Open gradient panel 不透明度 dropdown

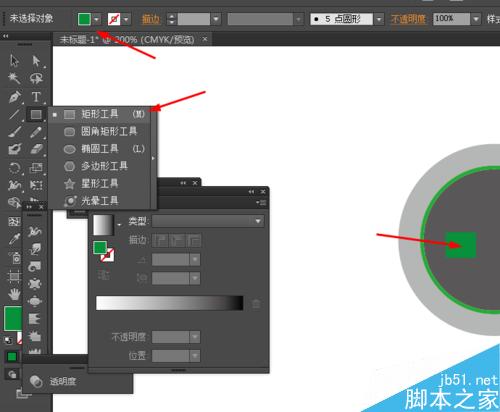point(195,337)
